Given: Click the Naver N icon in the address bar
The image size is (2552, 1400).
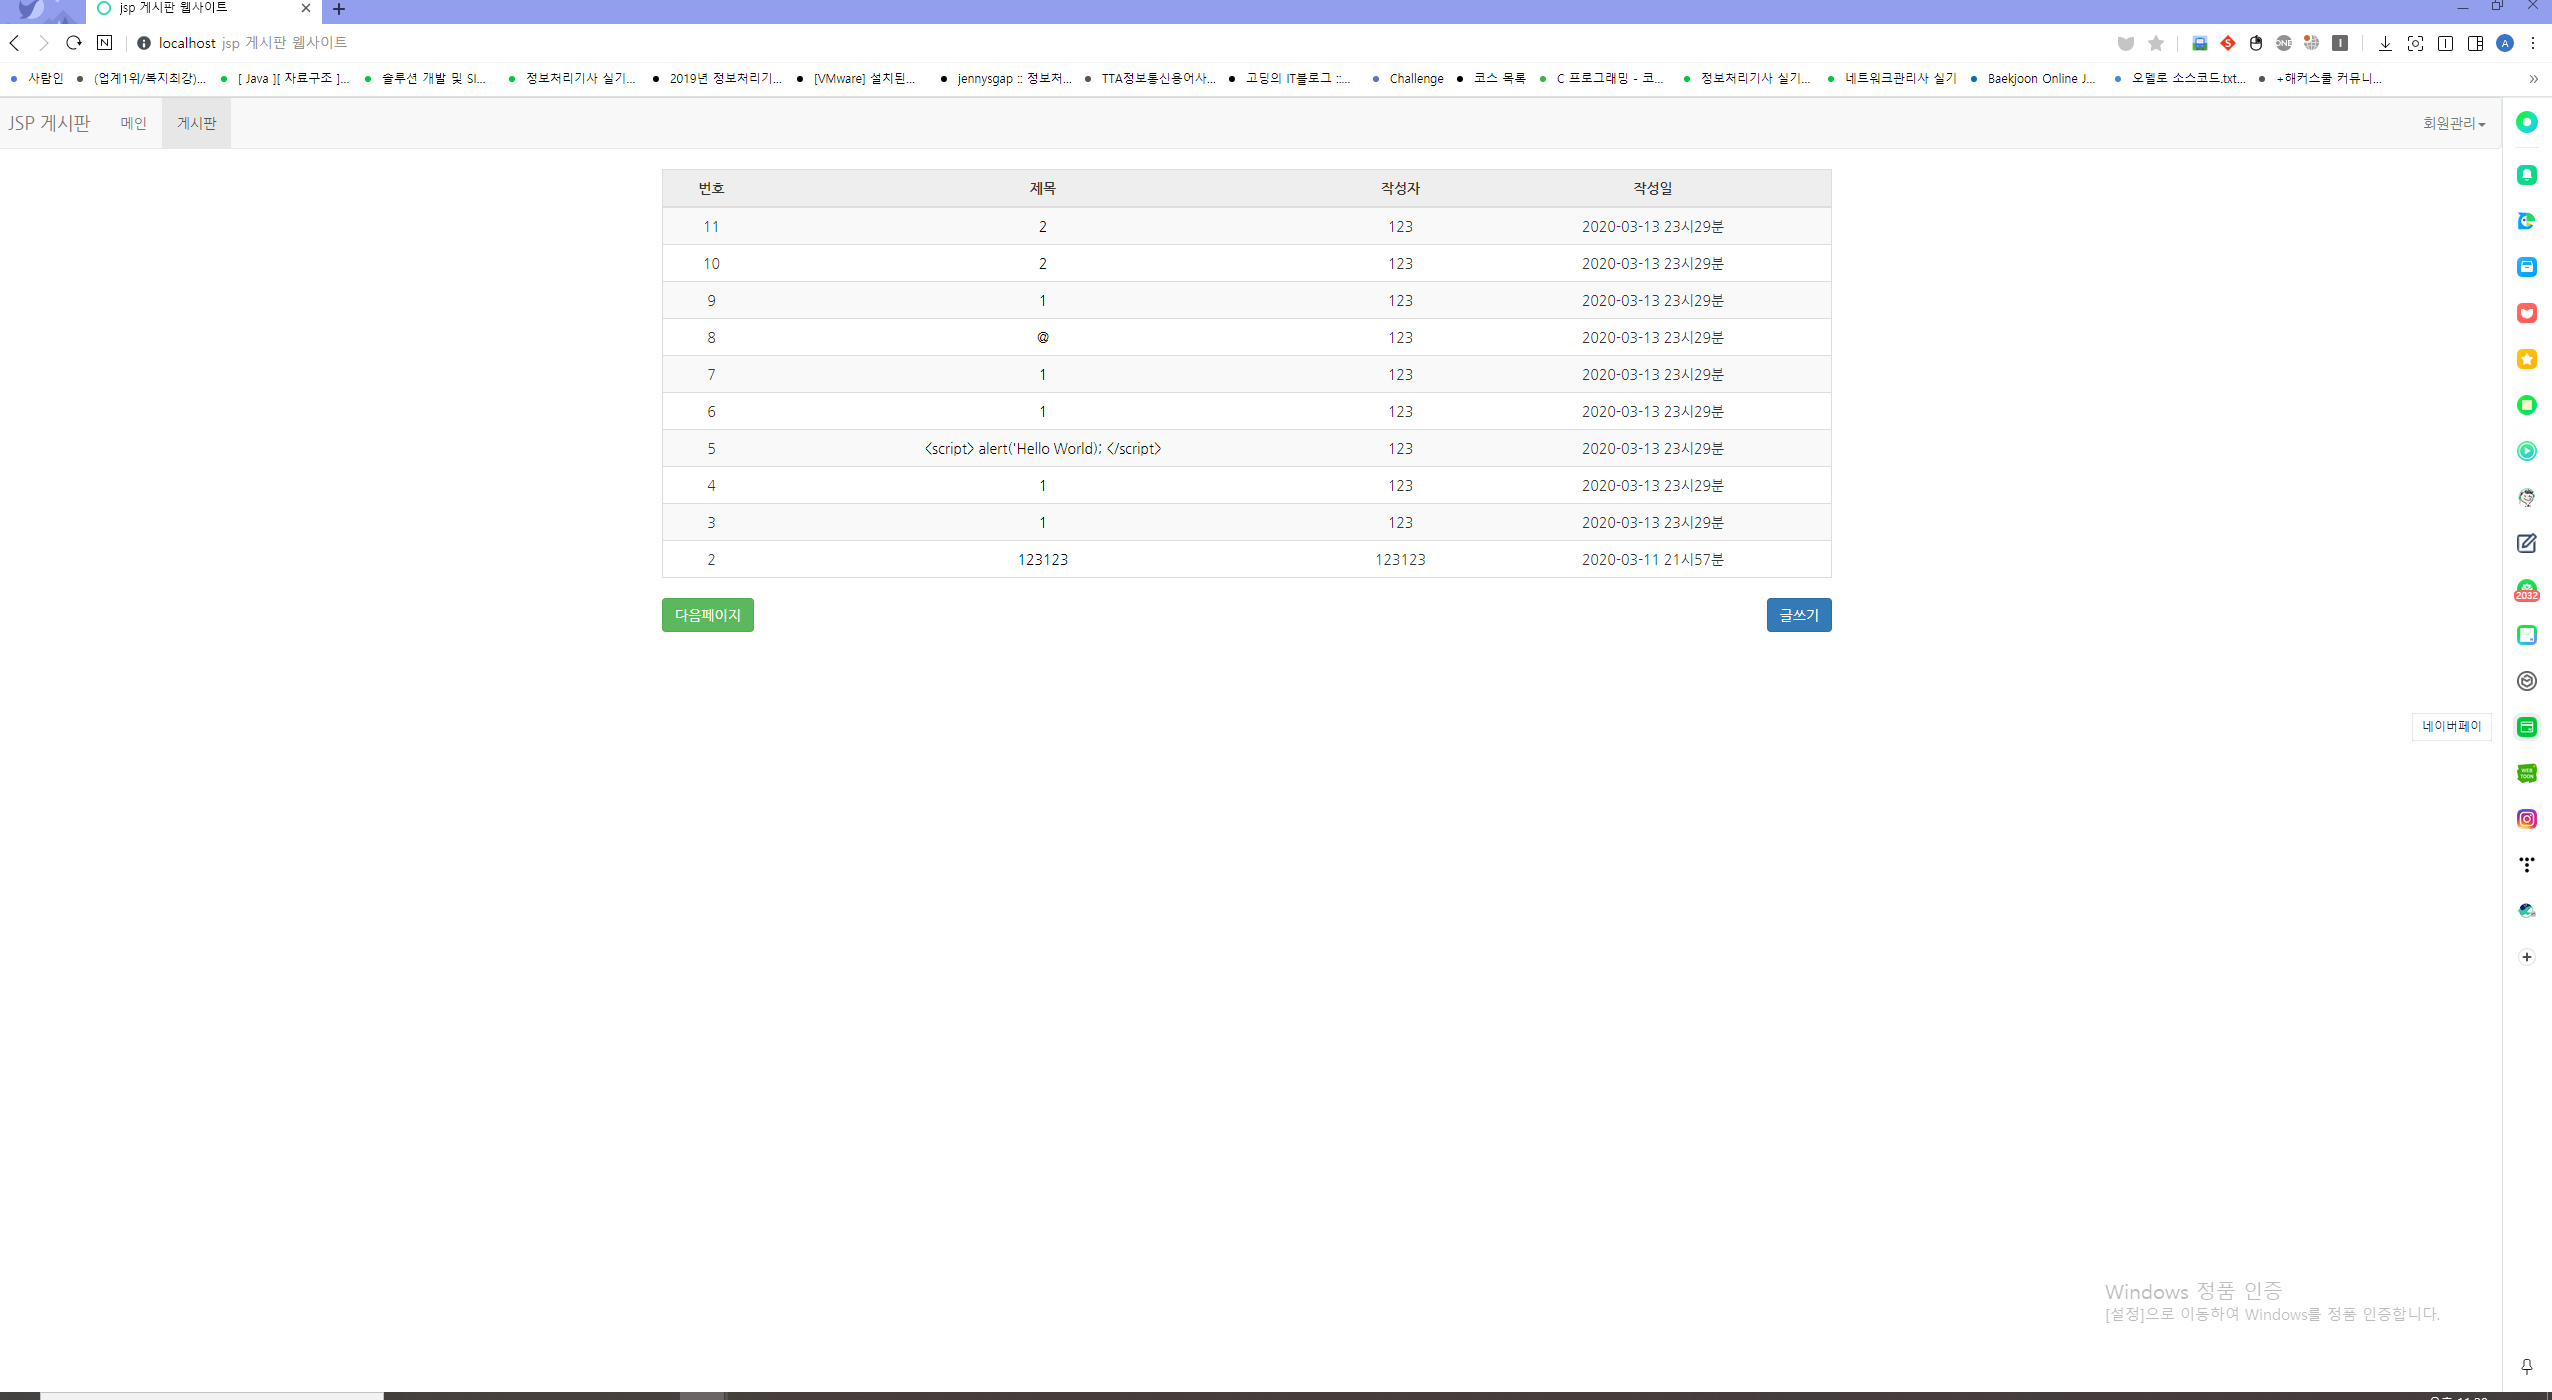Looking at the screenshot, I should pos(104,43).
